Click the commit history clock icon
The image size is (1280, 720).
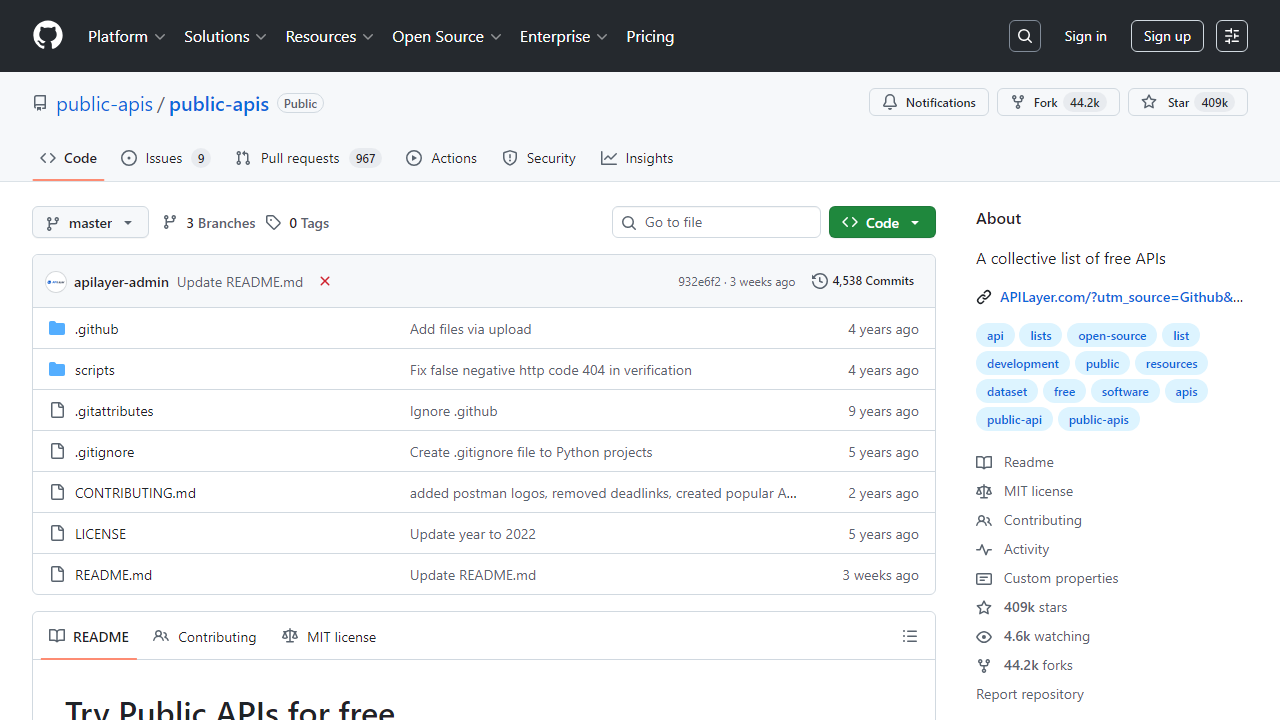click(820, 280)
